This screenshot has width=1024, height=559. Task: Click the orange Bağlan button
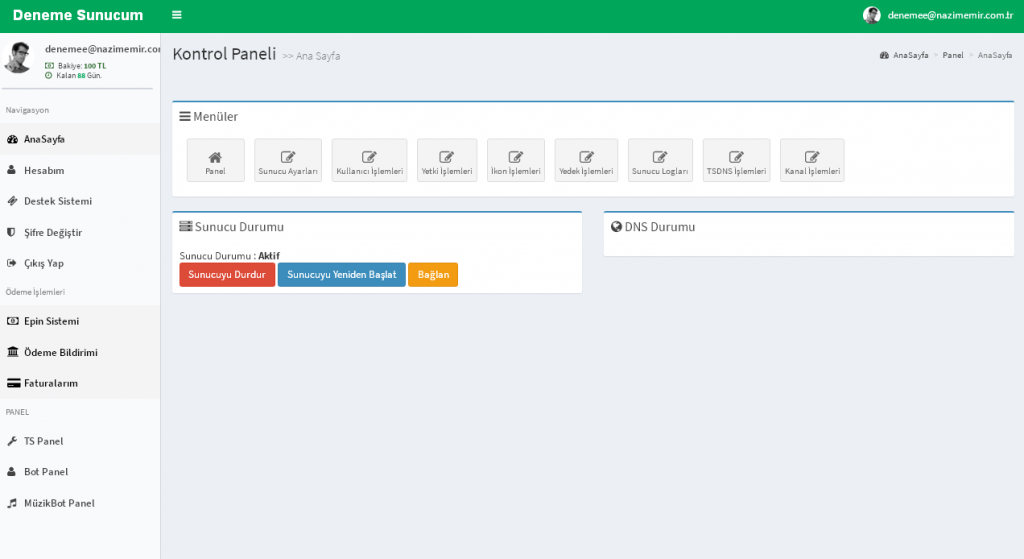pos(433,275)
